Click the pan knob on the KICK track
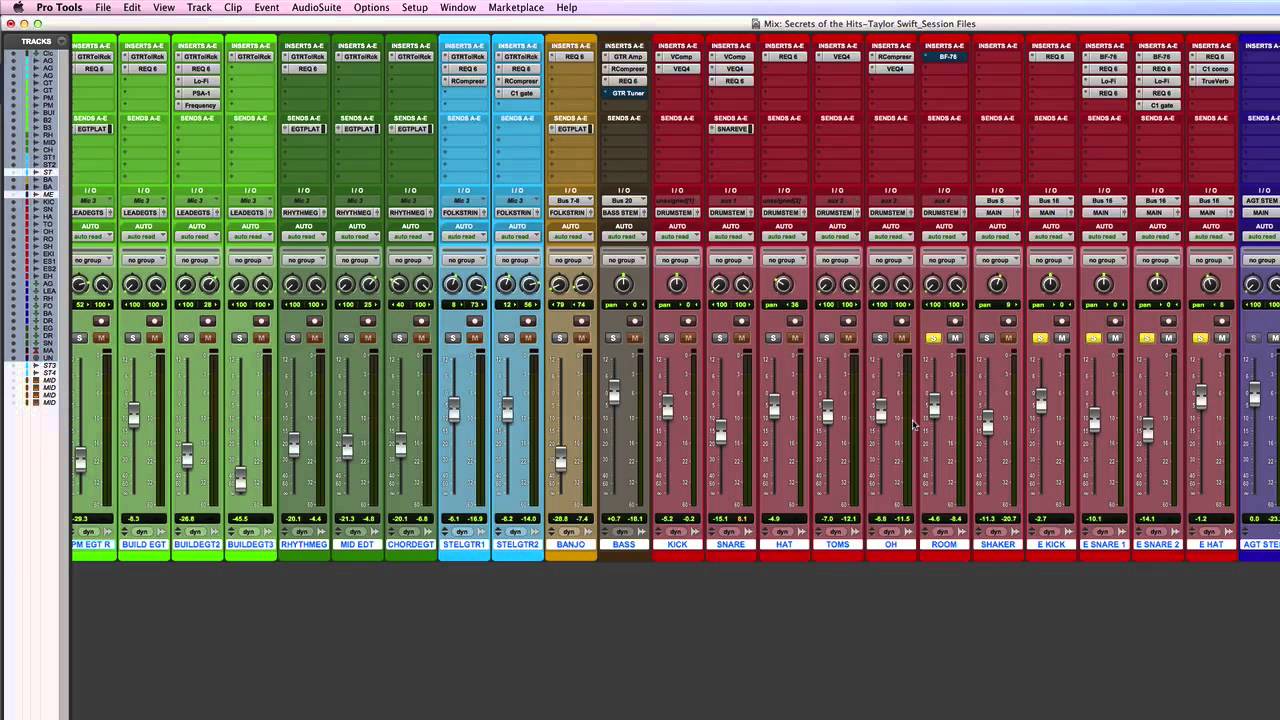This screenshot has height=720, width=1280. tap(677, 285)
